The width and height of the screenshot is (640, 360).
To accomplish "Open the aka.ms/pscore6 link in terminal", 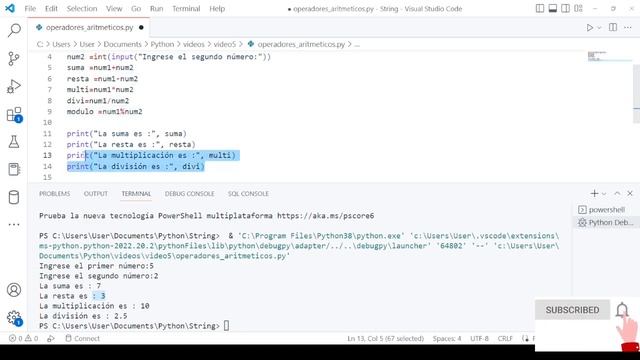I will 325,216.
